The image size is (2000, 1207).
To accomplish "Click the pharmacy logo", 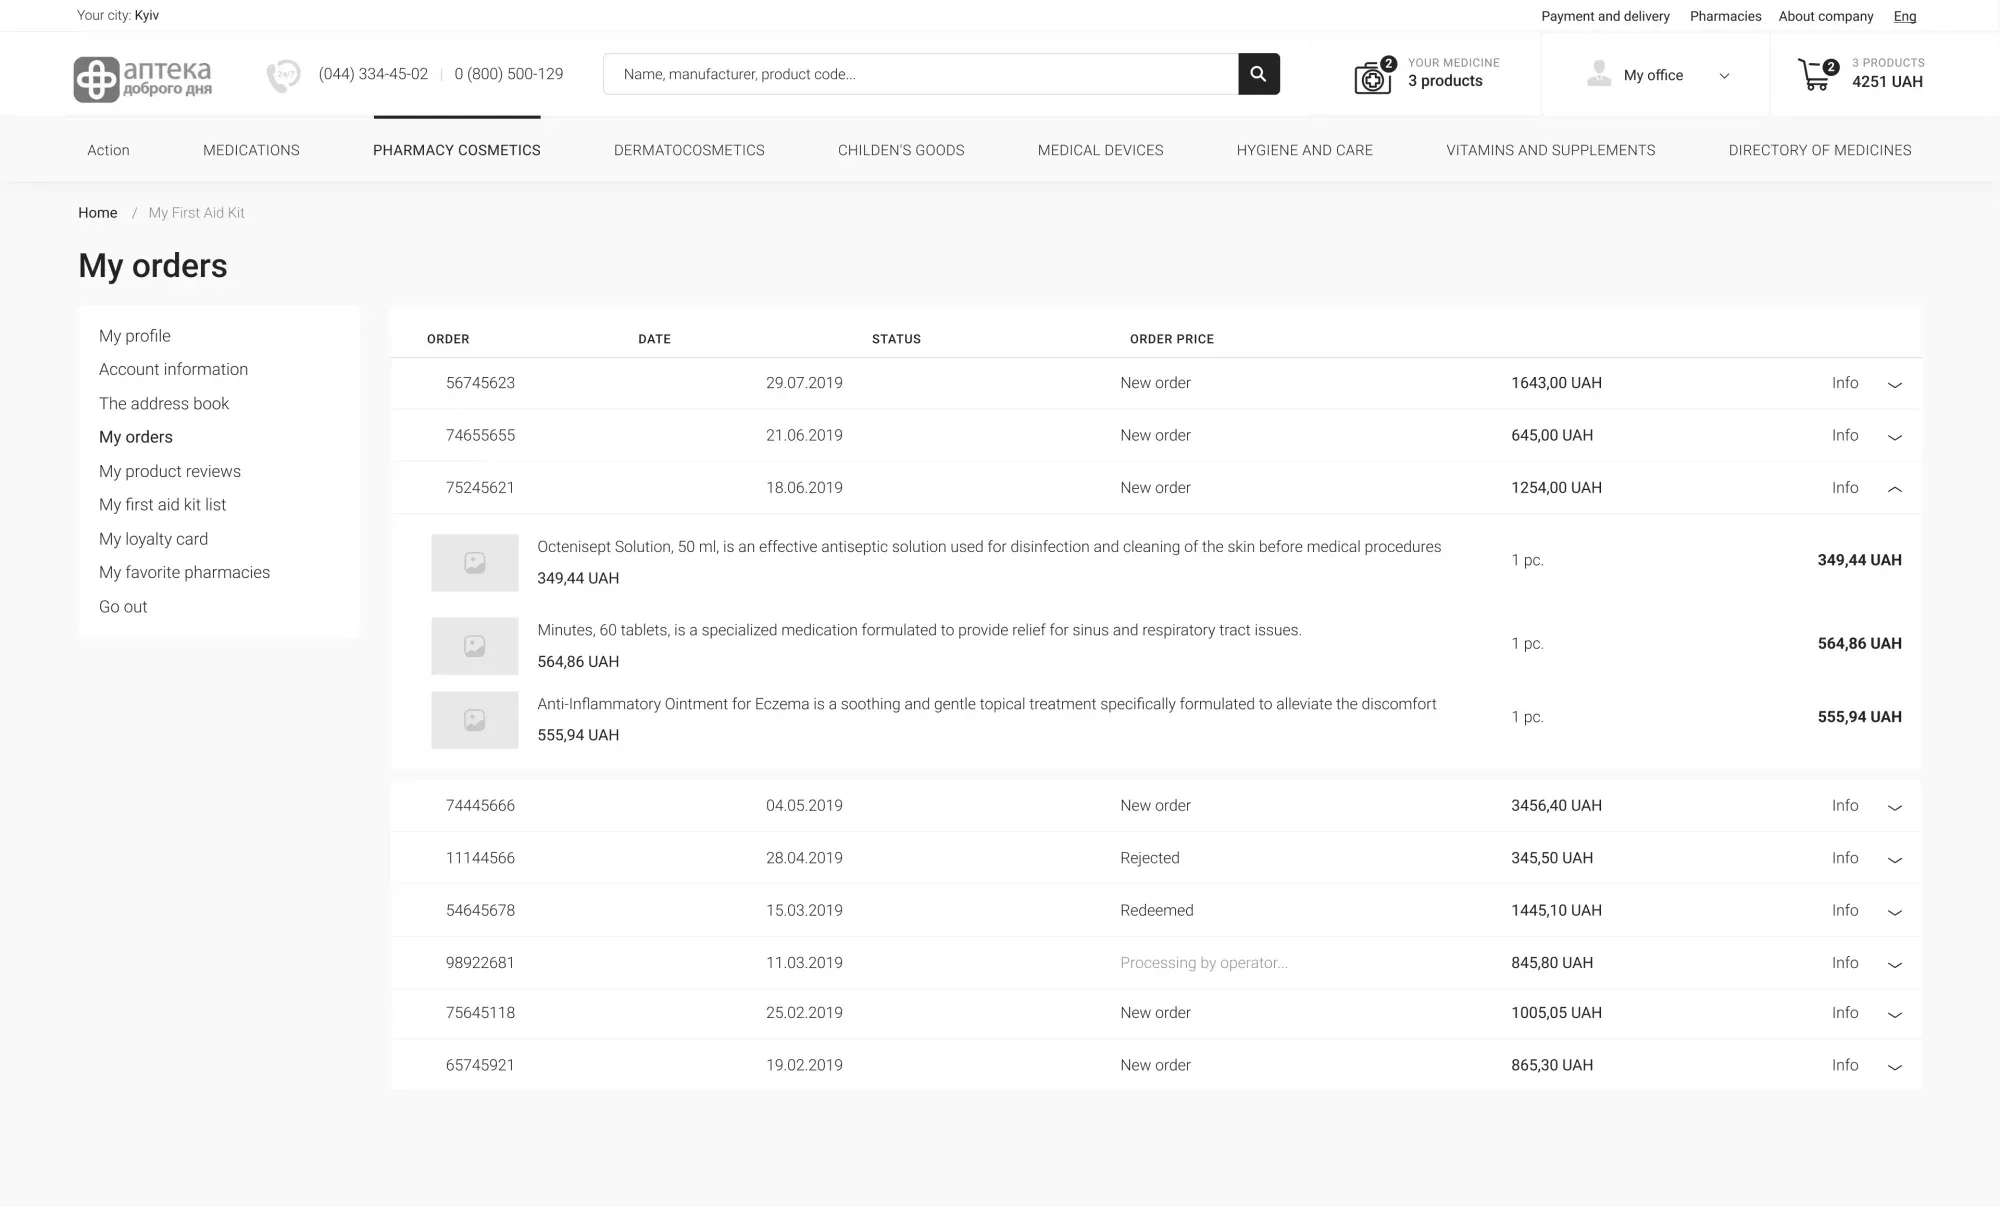I will coord(143,78).
